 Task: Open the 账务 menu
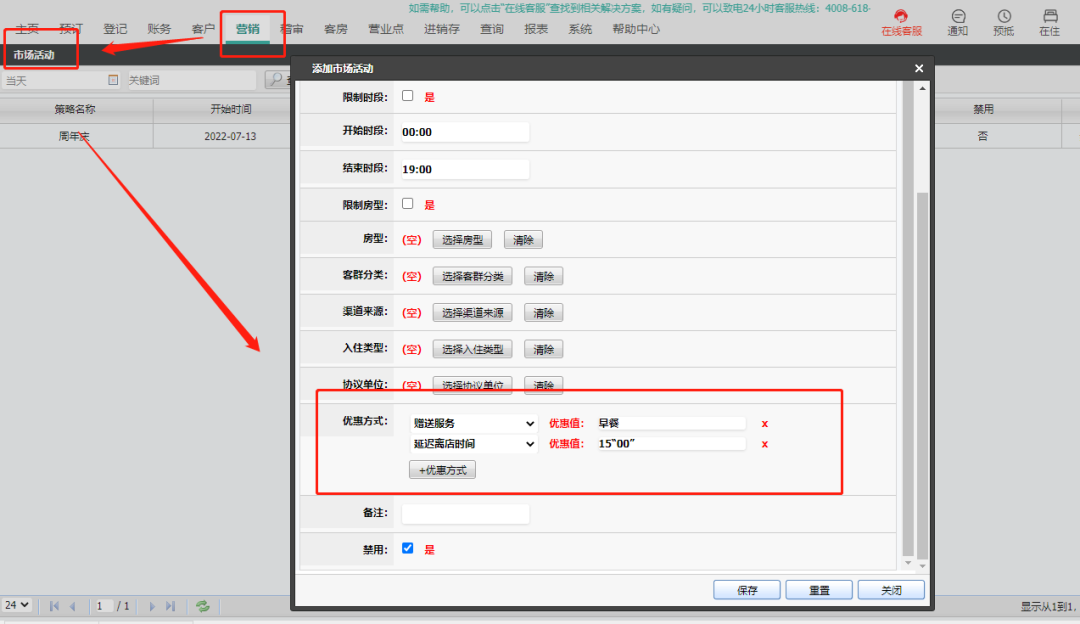(x=159, y=29)
